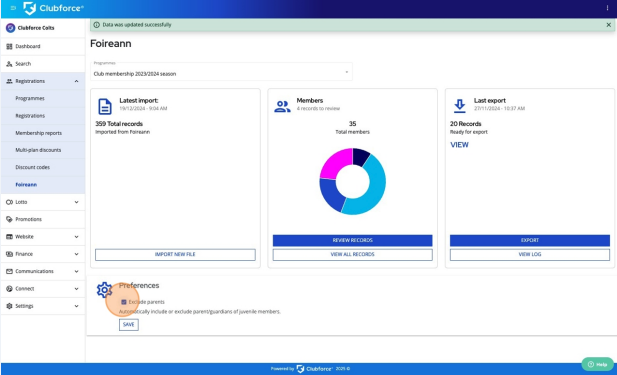
Task: Click the Last export download icon
Action: [460, 106]
